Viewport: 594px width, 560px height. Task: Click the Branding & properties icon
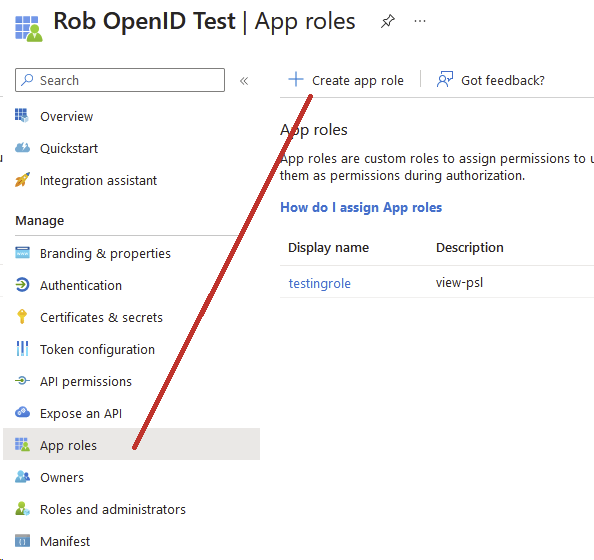(22, 252)
